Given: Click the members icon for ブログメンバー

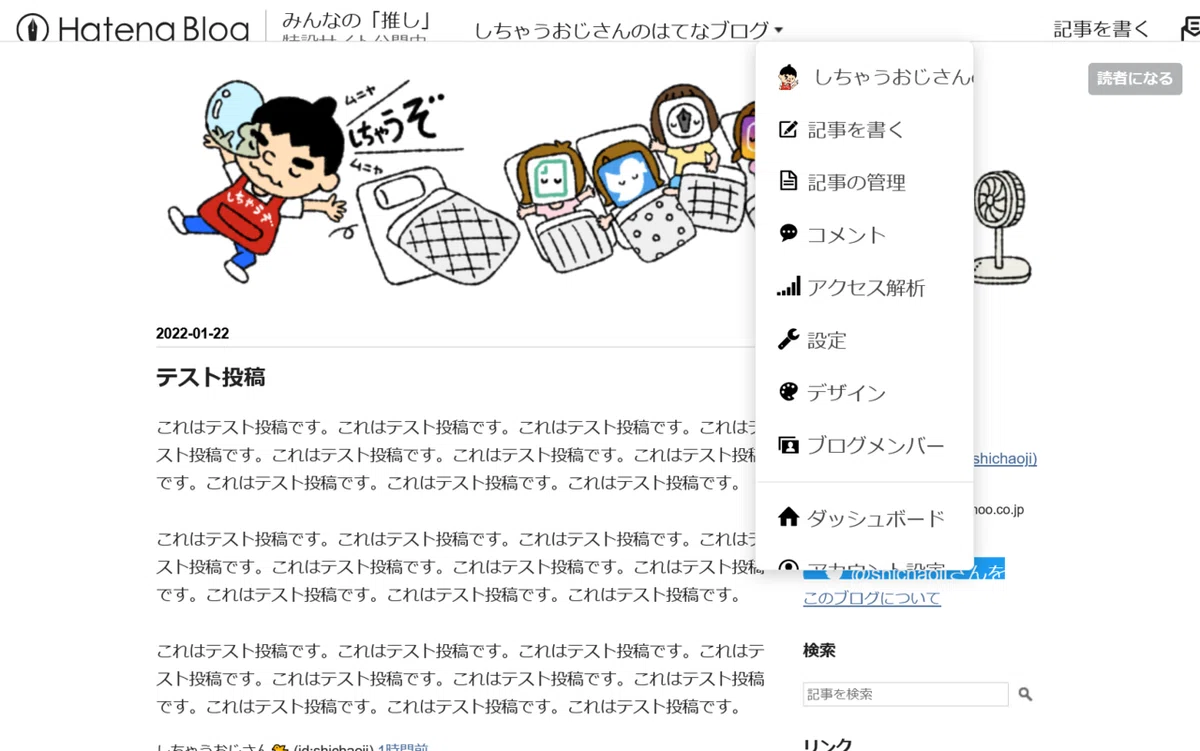Looking at the screenshot, I should tap(788, 445).
